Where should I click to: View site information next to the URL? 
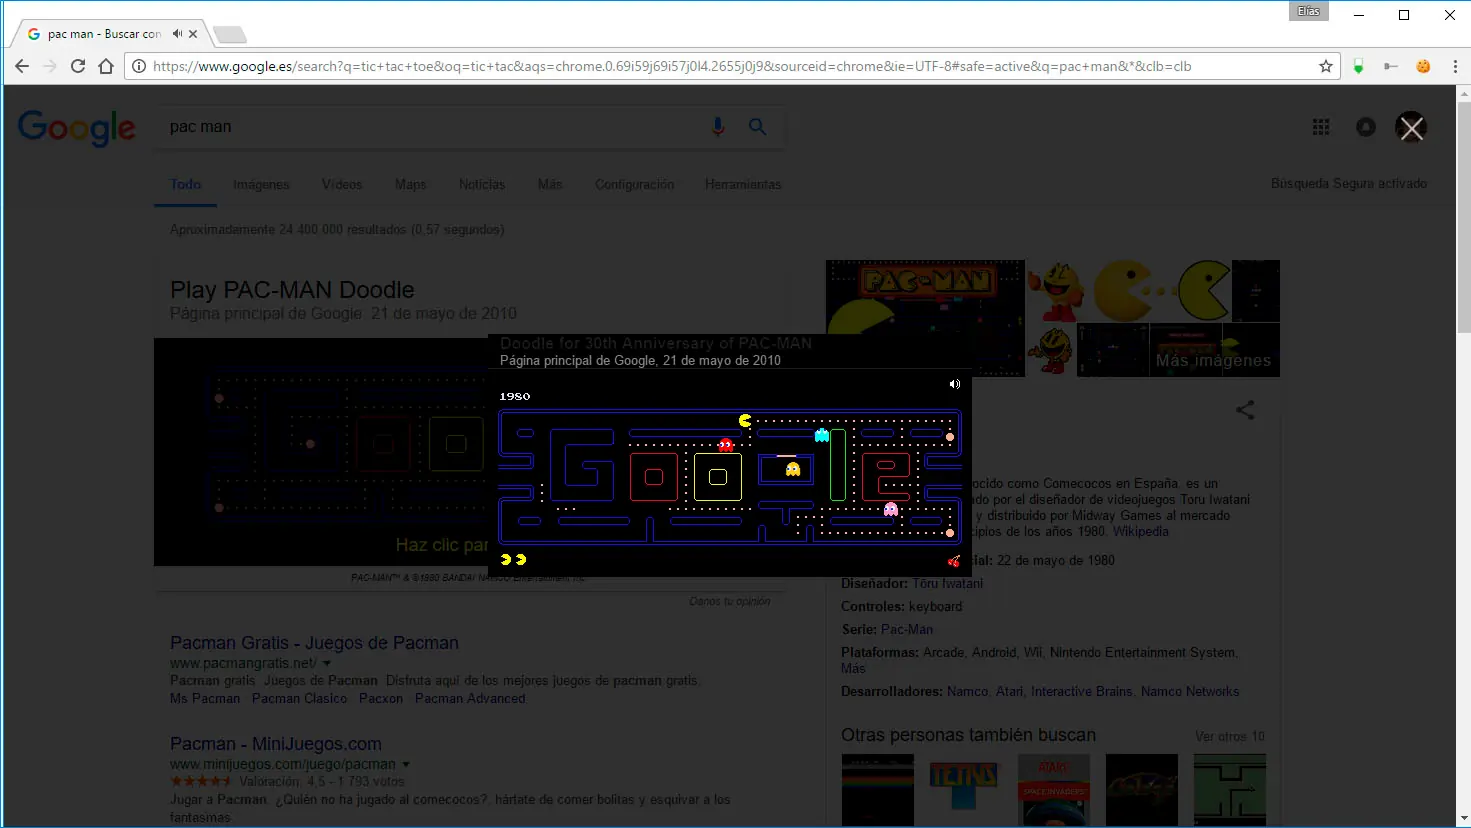click(x=139, y=66)
